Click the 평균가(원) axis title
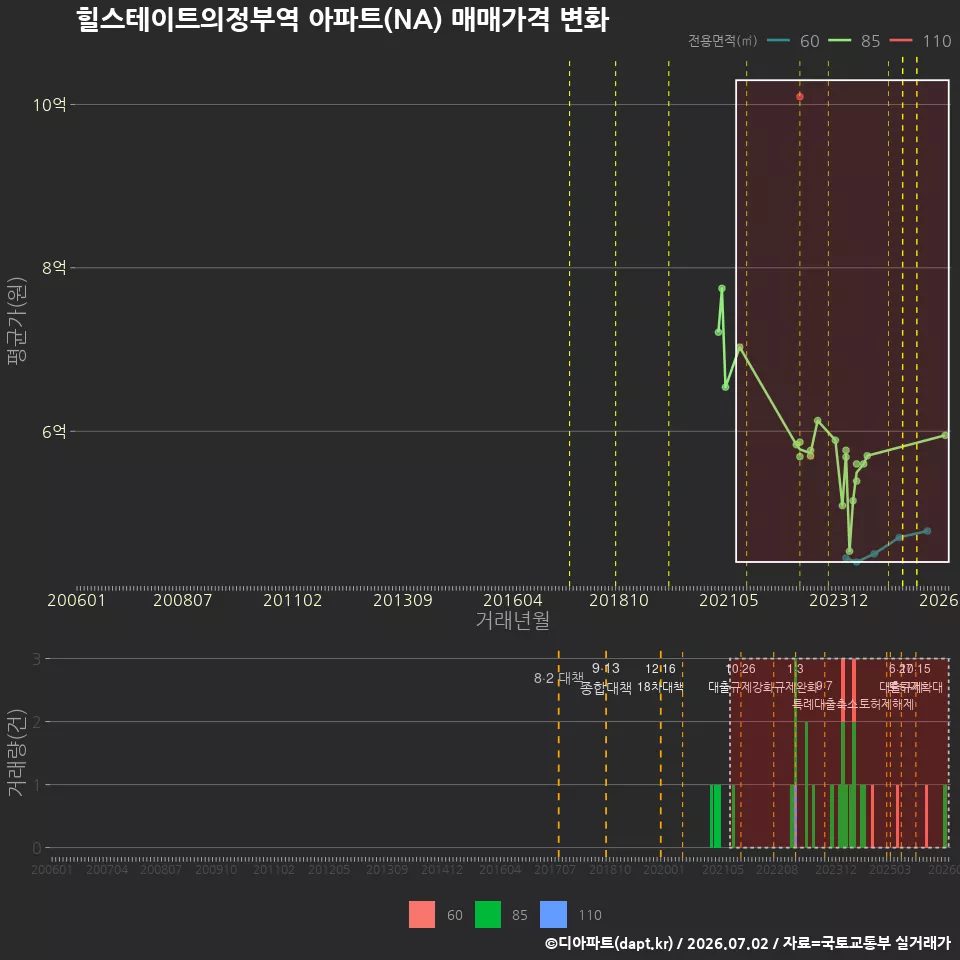The height and width of the screenshot is (960, 960). pos(16,321)
